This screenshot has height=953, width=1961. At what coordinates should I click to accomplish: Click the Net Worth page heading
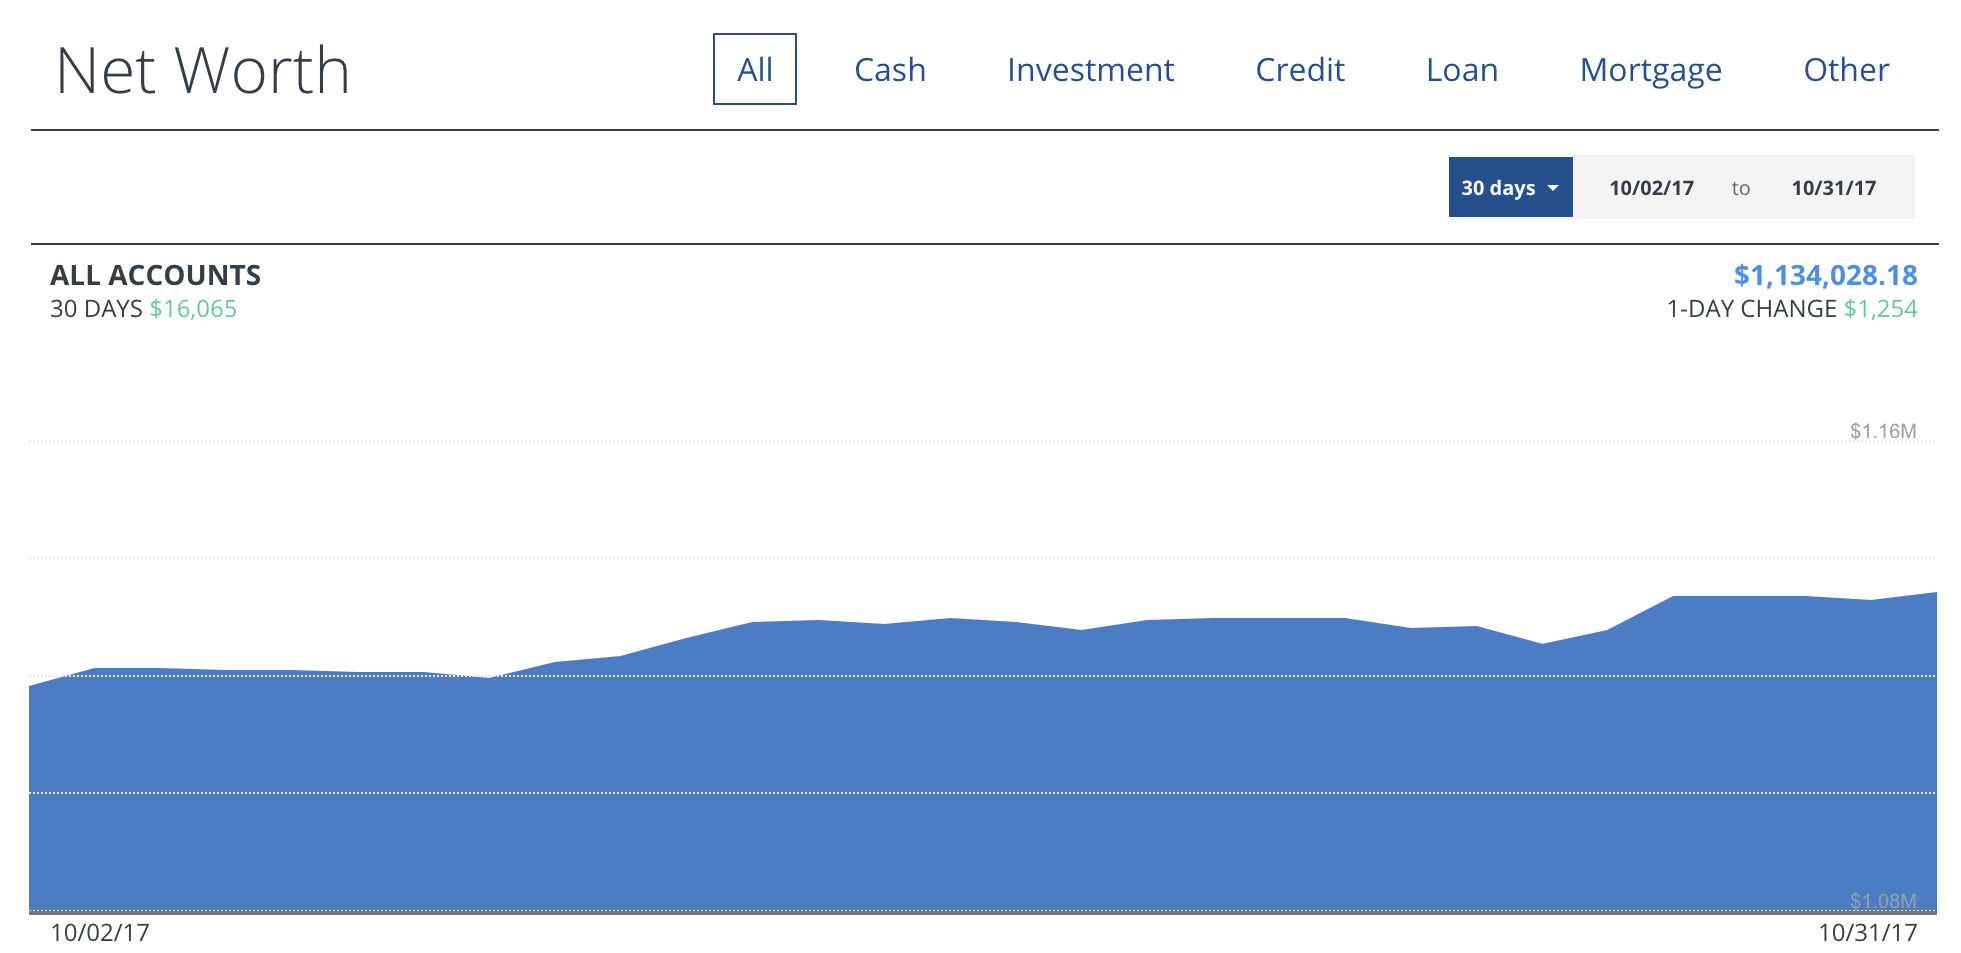click(x=203, y=71)
